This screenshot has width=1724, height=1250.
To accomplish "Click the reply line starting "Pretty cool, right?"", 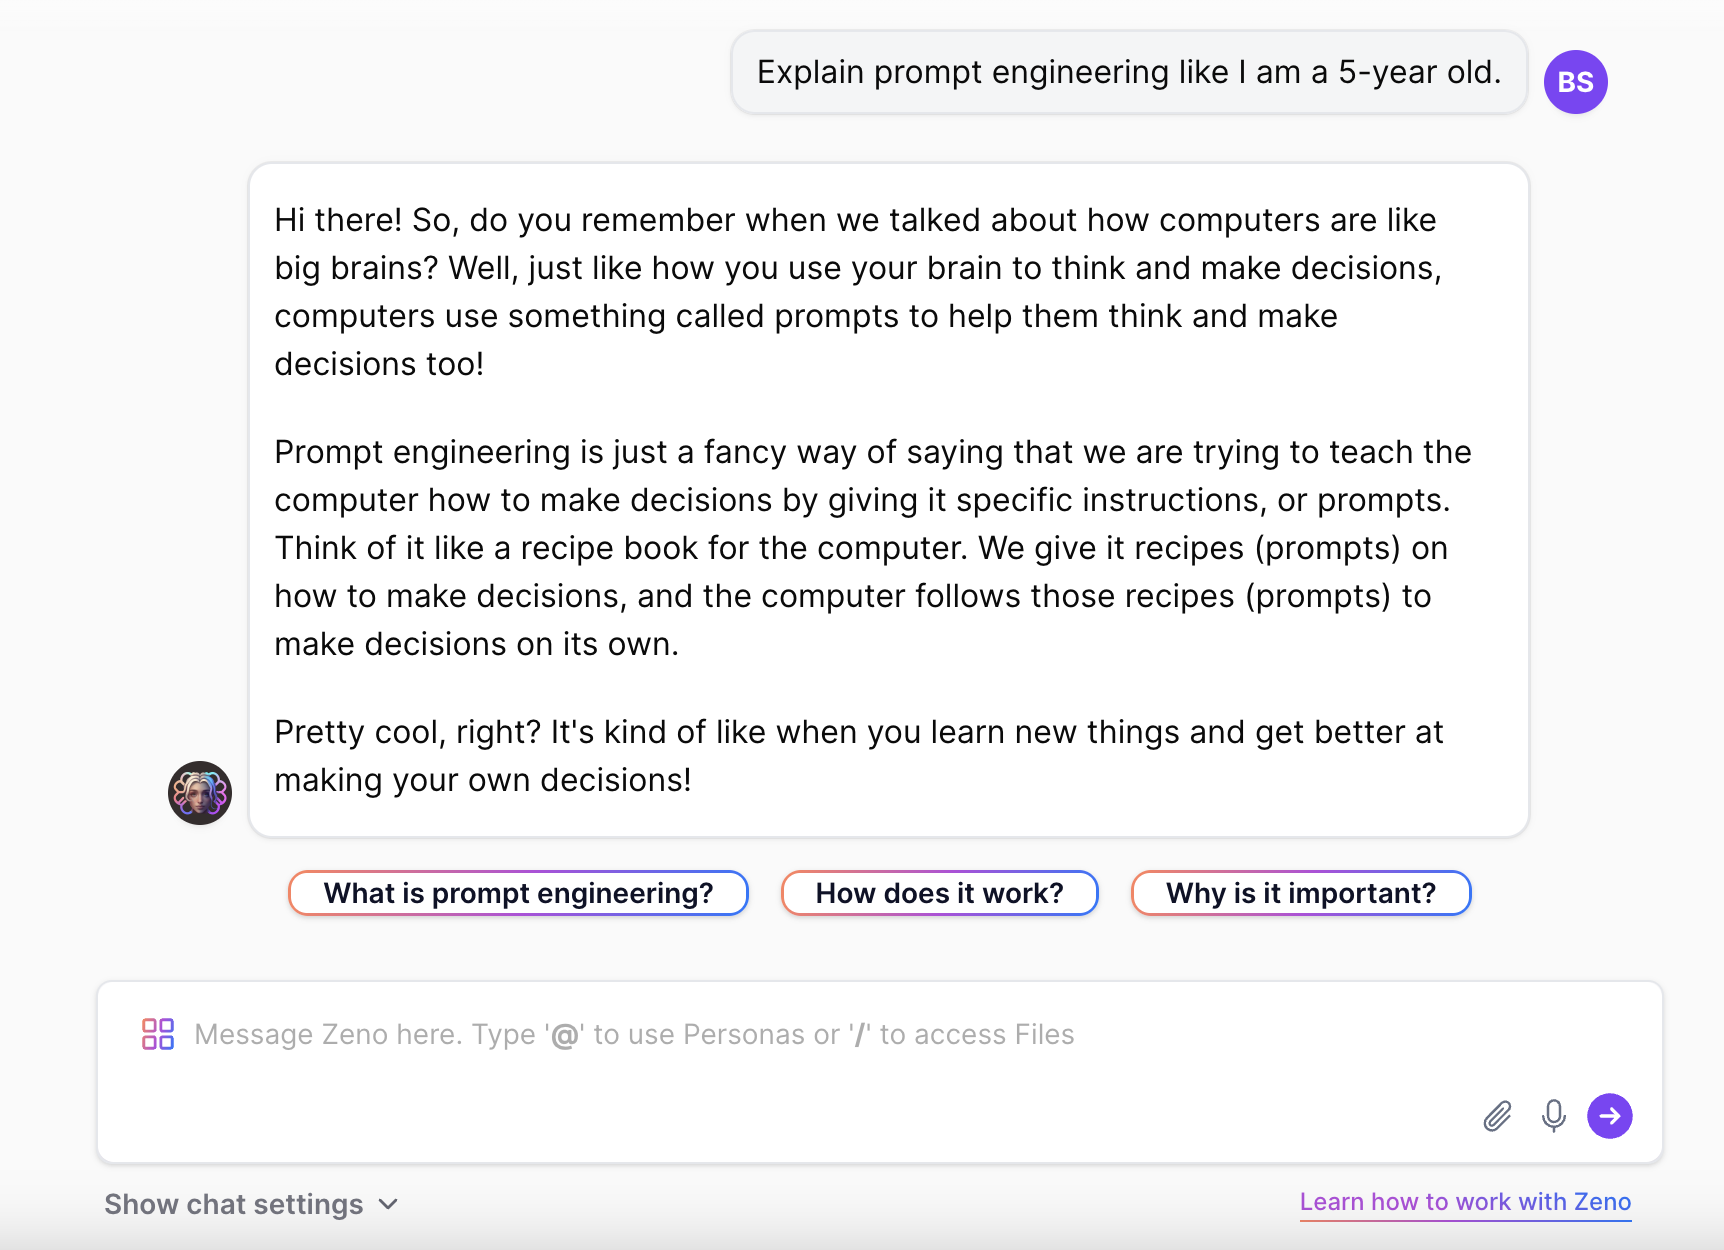I will [858, 732].
